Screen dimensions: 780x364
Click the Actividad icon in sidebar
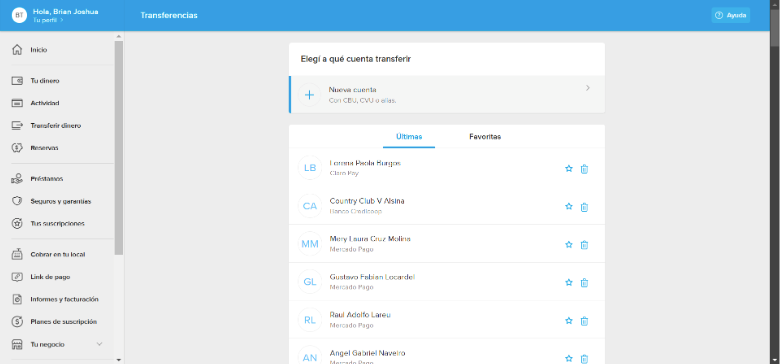click(17, 103)
